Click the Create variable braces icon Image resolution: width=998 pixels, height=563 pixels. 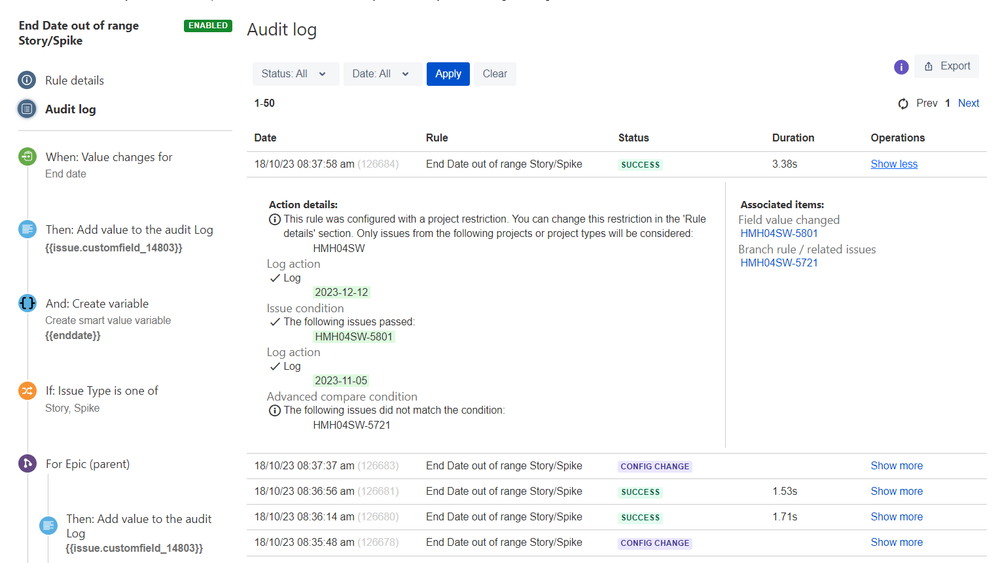(x=27, y=303)
